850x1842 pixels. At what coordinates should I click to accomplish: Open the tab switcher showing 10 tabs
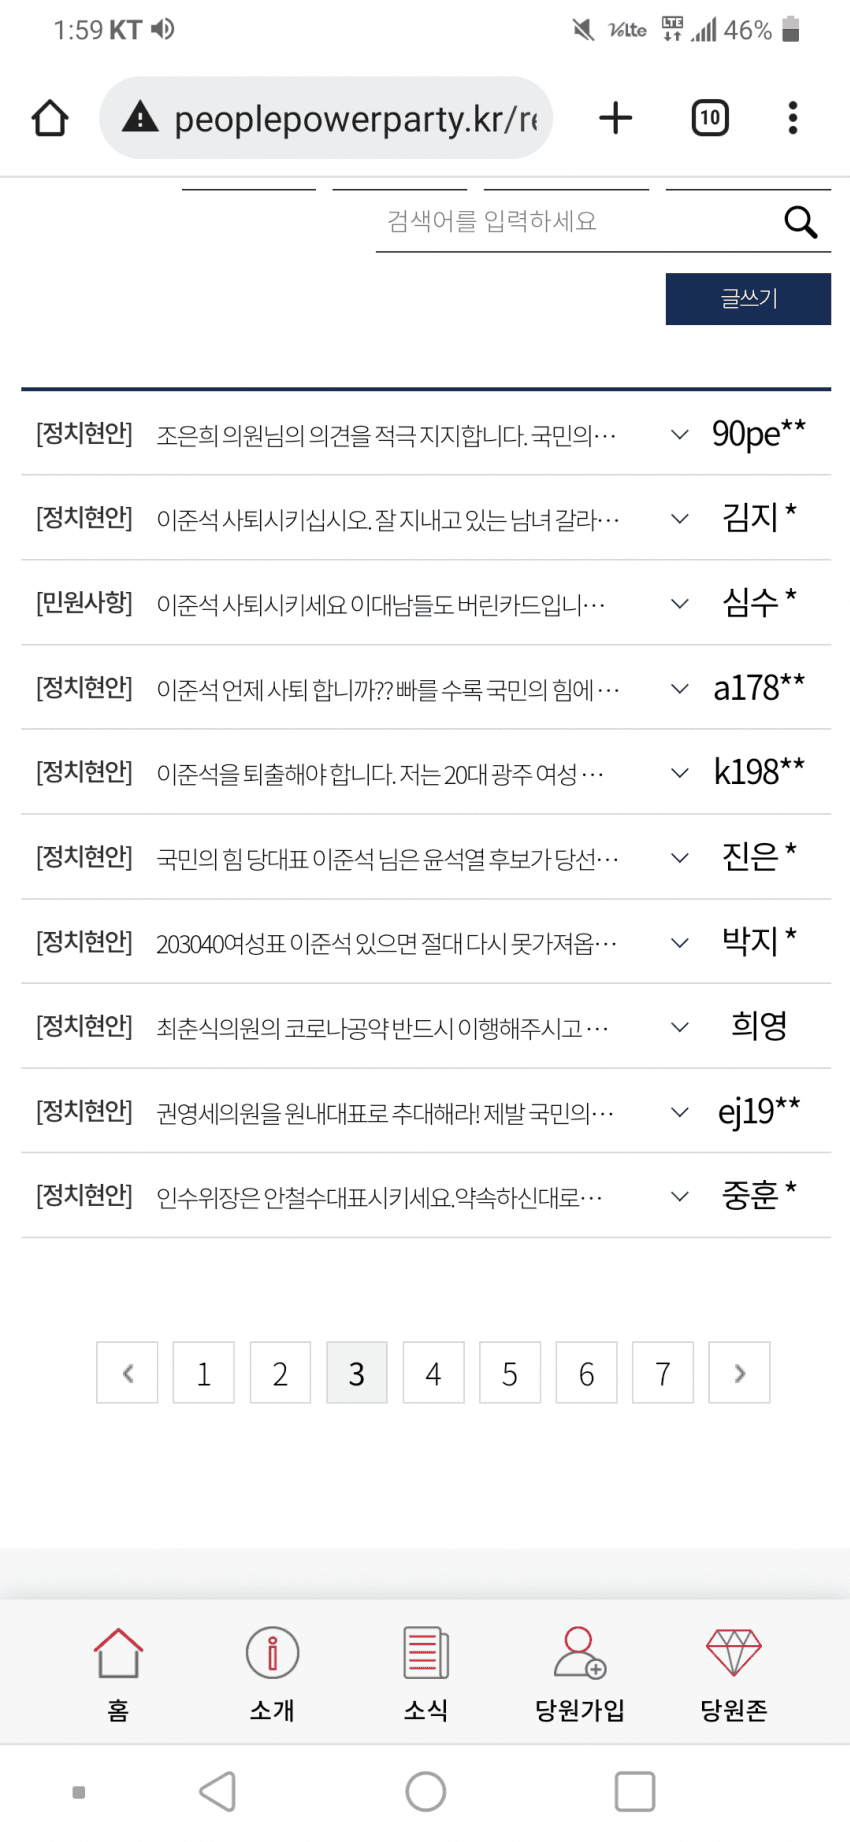tap(710, 118)
